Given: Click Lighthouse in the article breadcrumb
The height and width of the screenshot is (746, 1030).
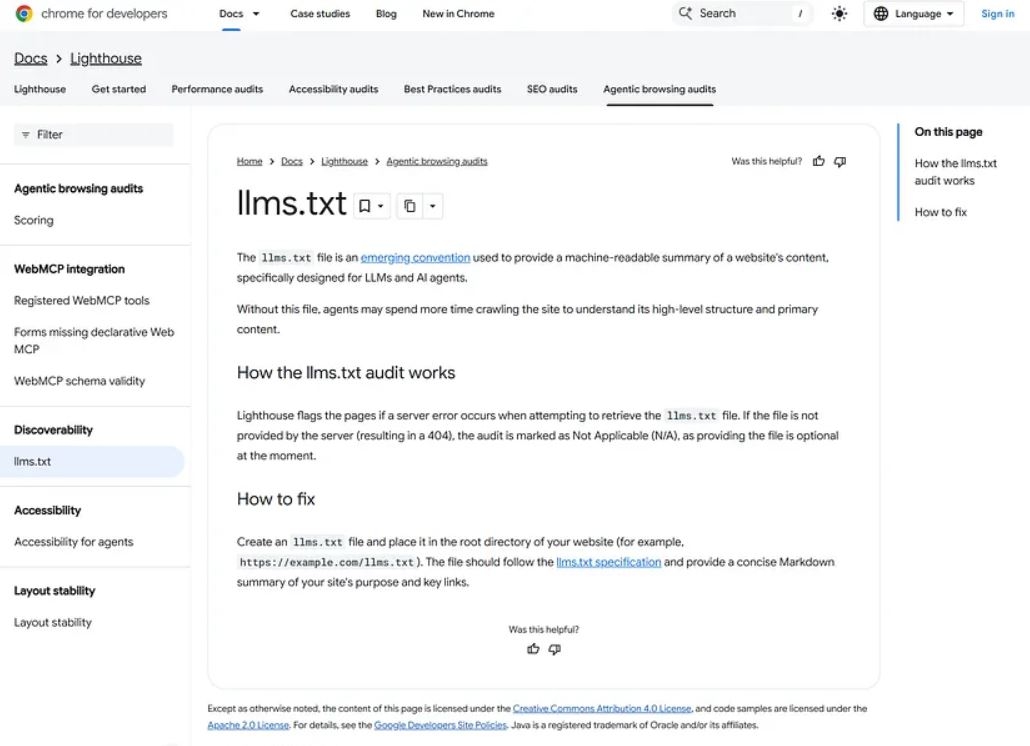Looking at the screenshot, I should click(344, 162).
